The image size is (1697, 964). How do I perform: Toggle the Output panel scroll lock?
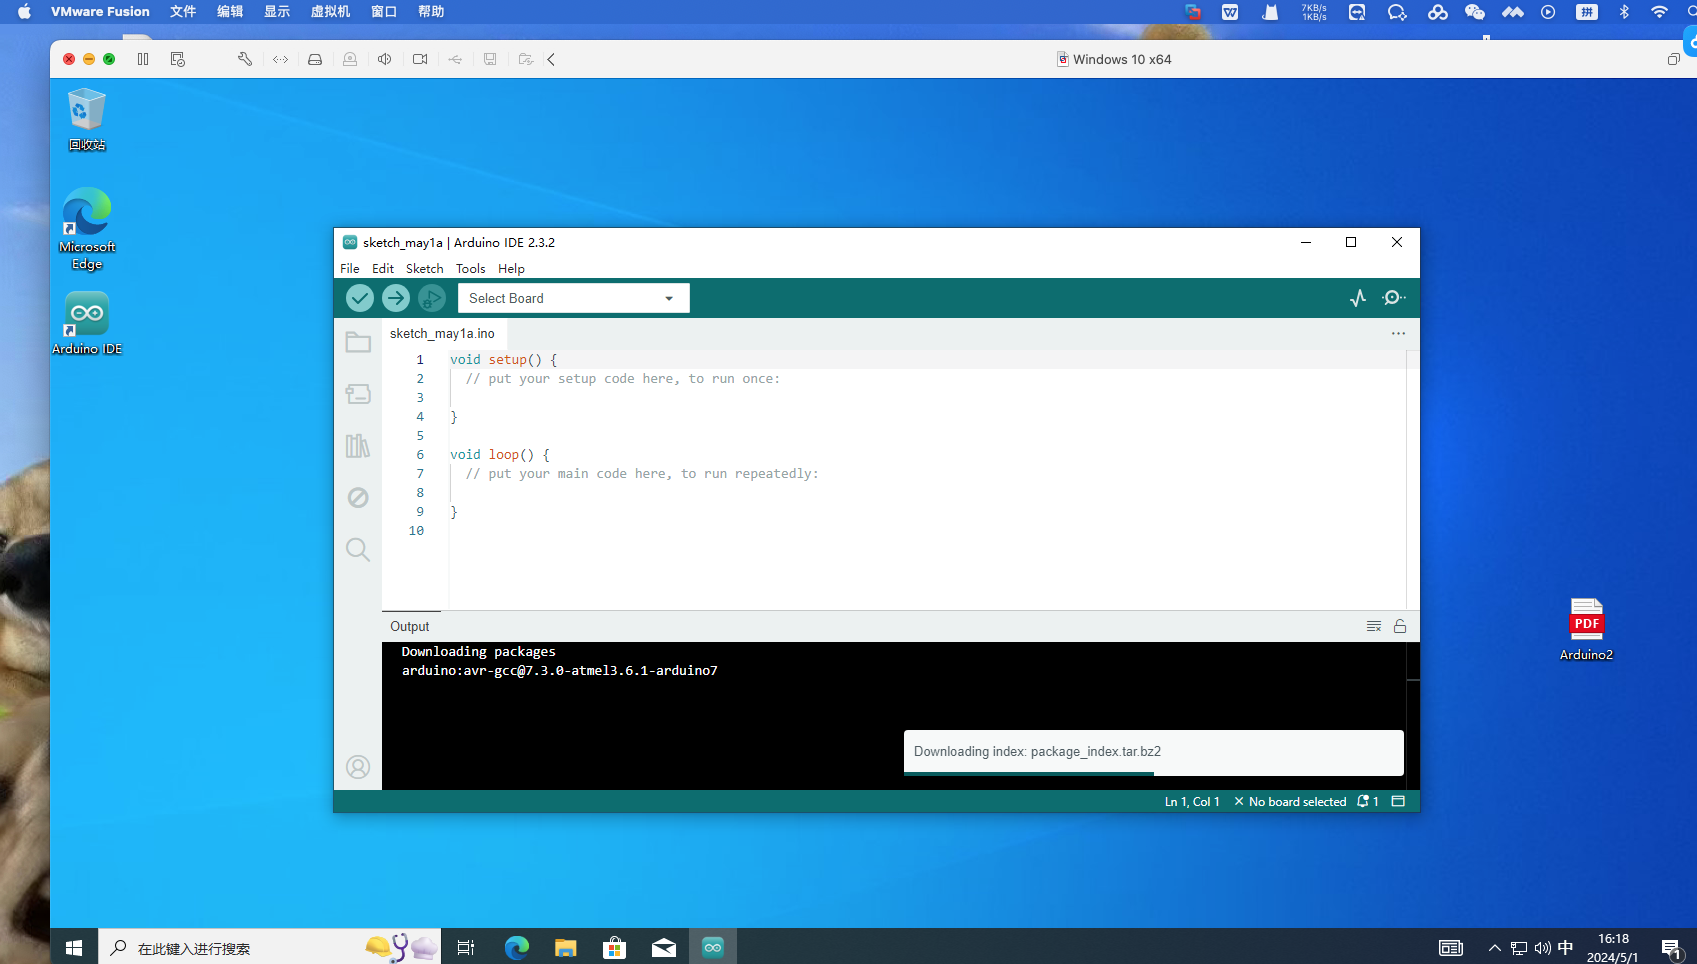[x=1400, y=626]
